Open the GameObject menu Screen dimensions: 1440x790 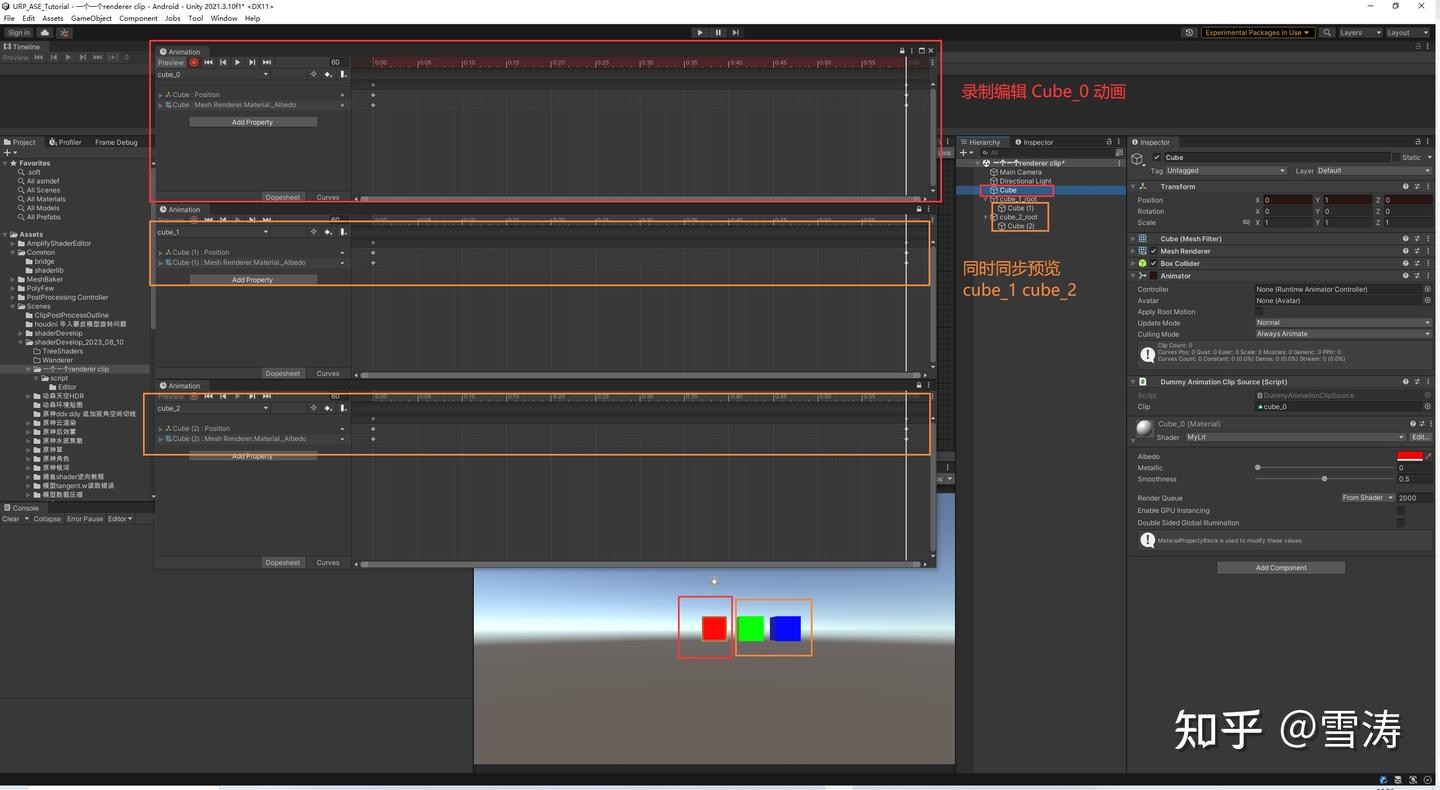(91, 18)
